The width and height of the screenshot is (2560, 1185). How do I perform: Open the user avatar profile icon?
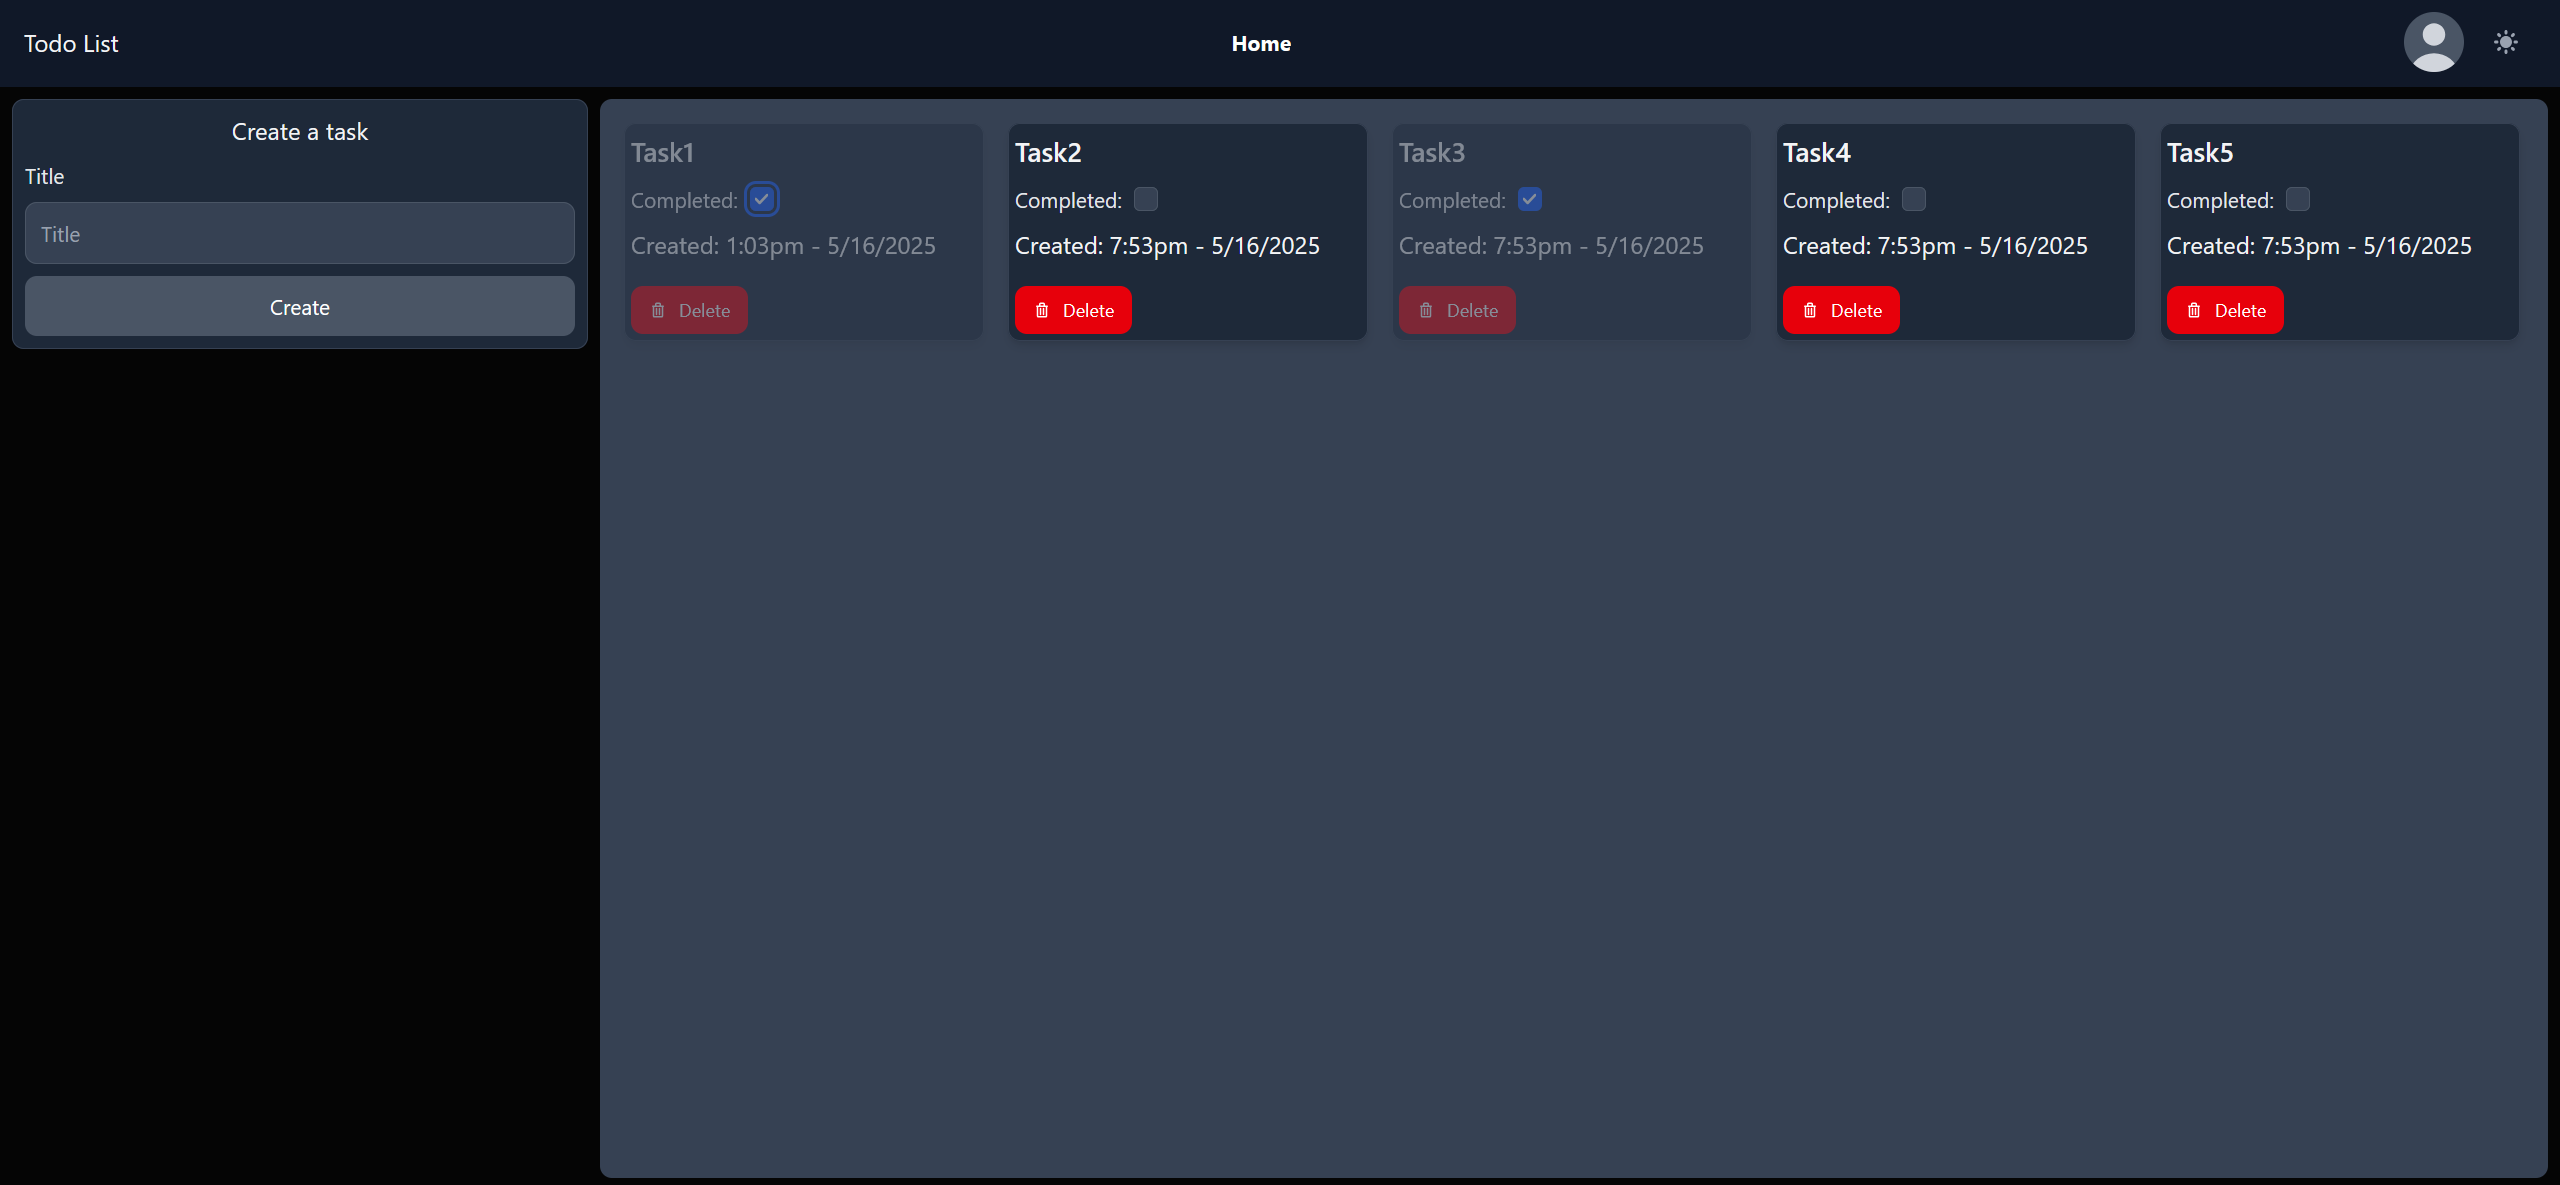pyautogui.click(x=2433, y=42)
